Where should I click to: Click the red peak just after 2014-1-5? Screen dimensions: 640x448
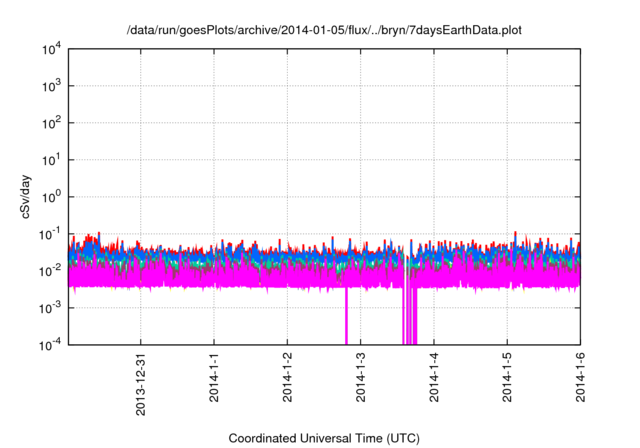tap(515, 236)
